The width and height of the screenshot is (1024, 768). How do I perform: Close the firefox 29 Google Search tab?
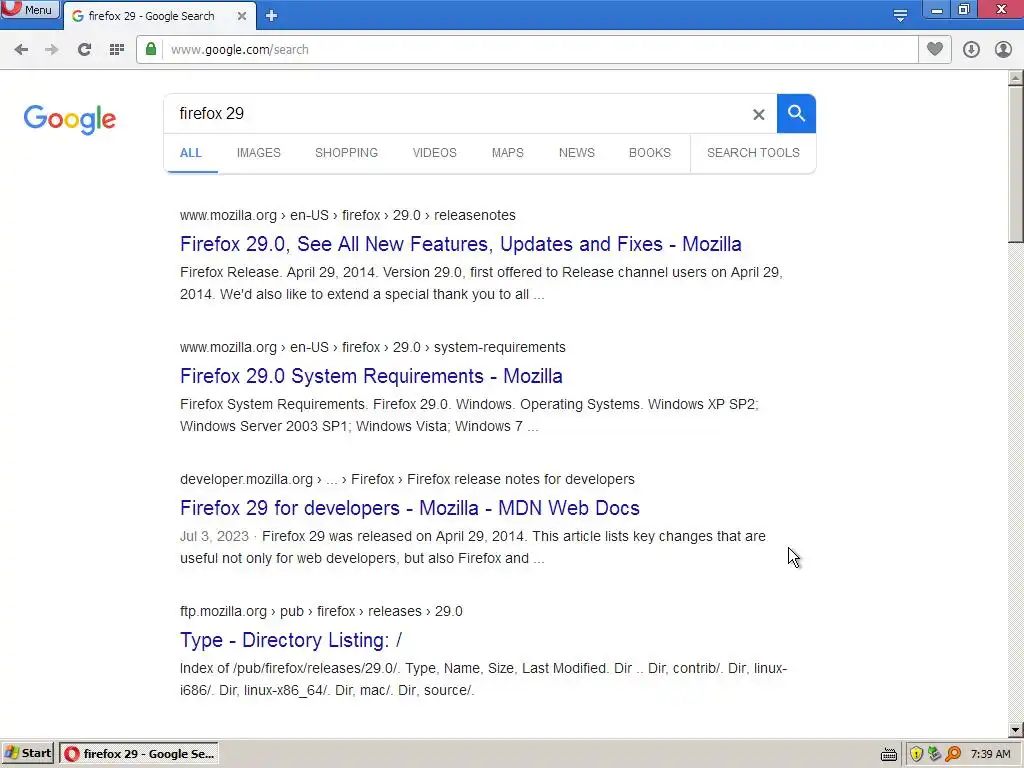[242, 16]
